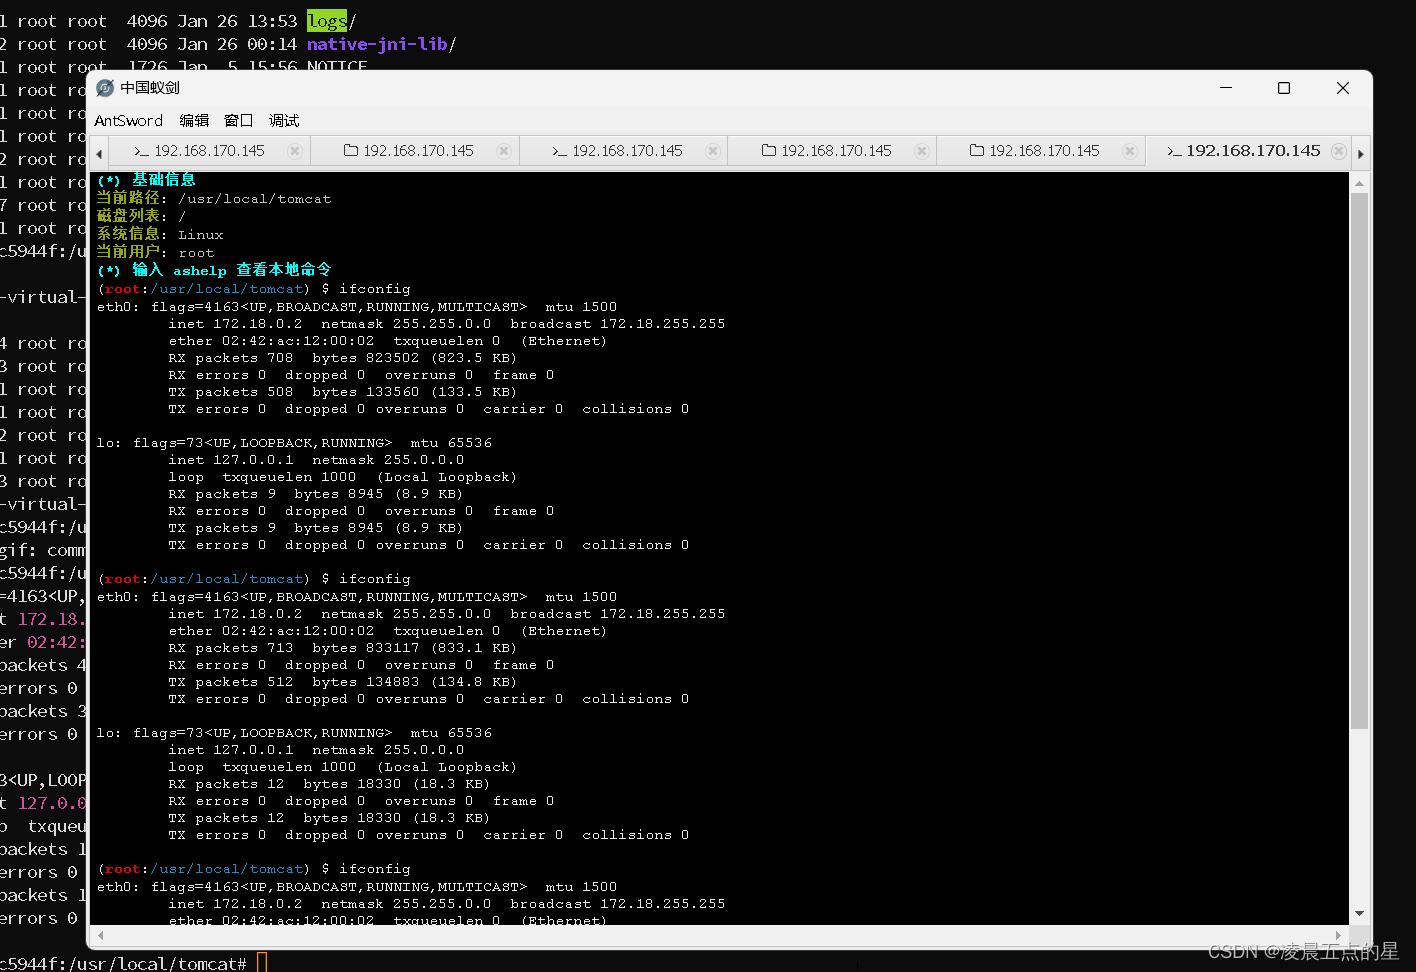This screenshot has width=1416, height=972.
Task: Open the AntSword menu
Action: [x=128, y=121]
